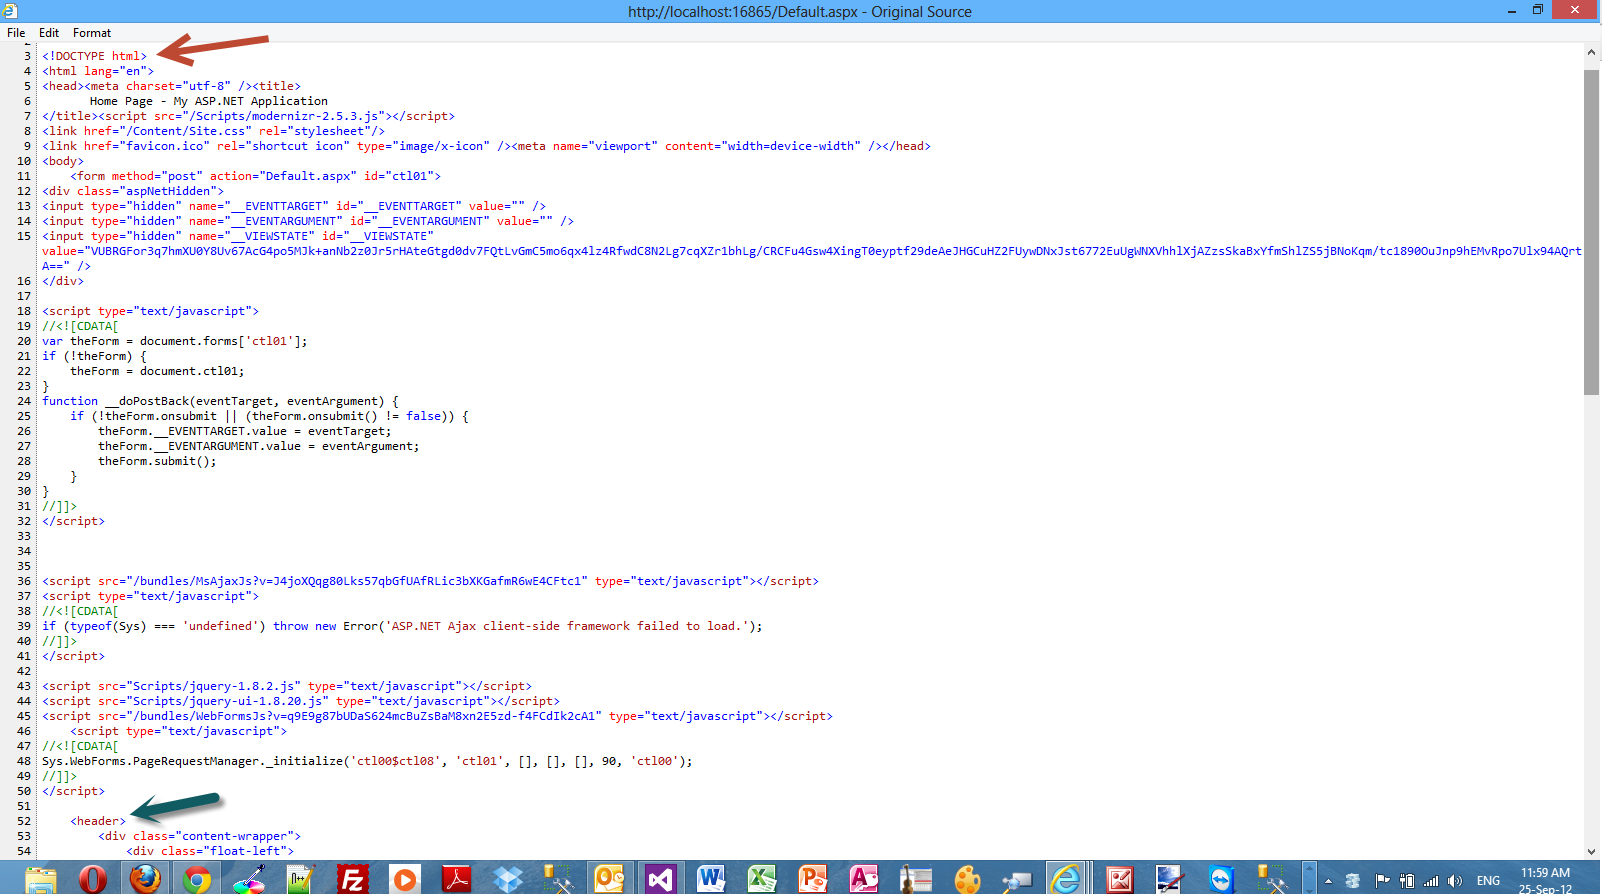Click the DOCTYPE html declaration on line 3
The height and width of the screenshot is (894, 1602).
tap(94, 56)
